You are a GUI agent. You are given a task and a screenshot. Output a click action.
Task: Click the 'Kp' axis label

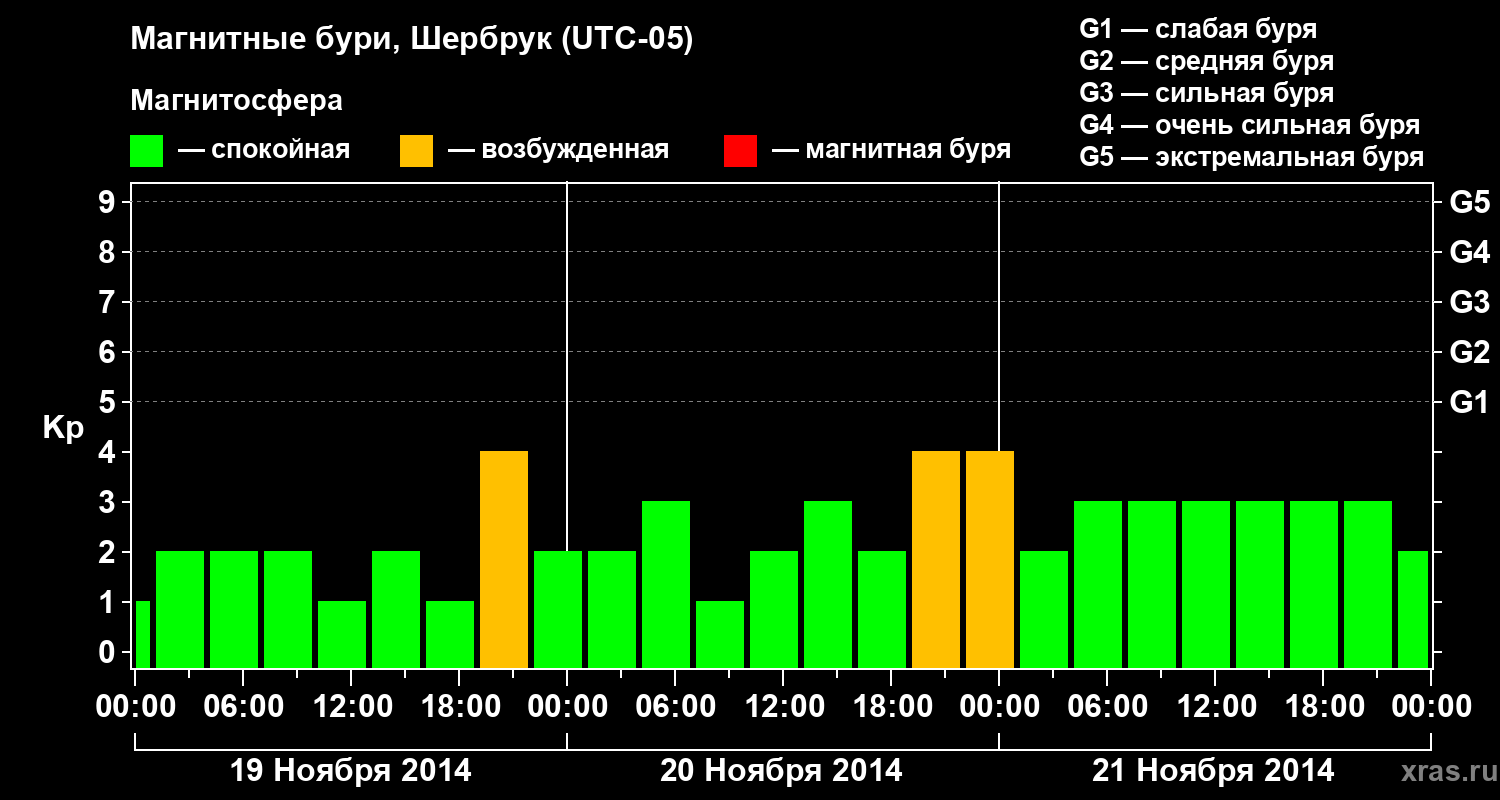63,428
